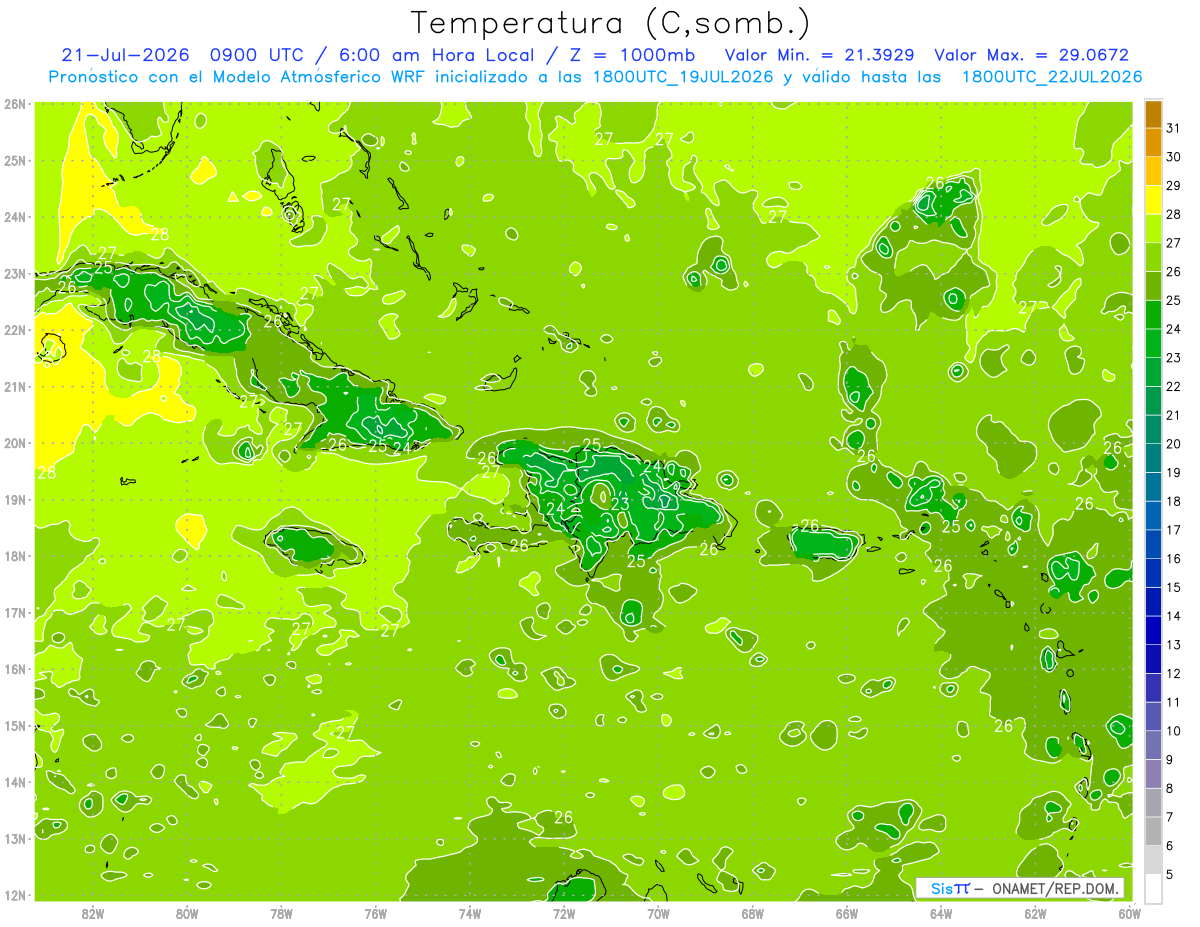
Task: Click the colorbar label "20"
Action: [x=1174, y=444]
